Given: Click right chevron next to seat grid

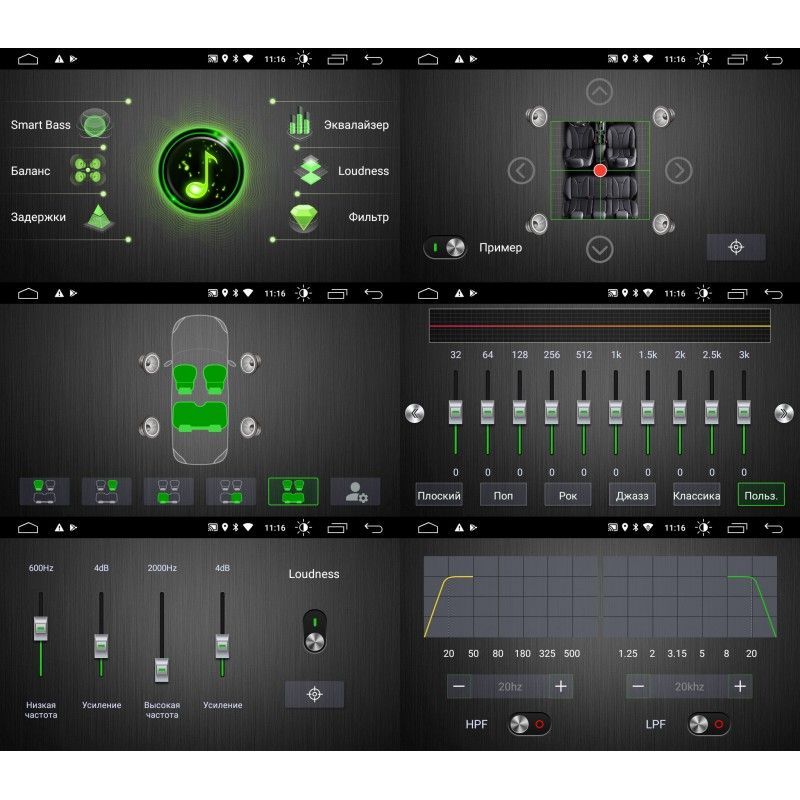Looking at the screenshot, I should 679,171.
